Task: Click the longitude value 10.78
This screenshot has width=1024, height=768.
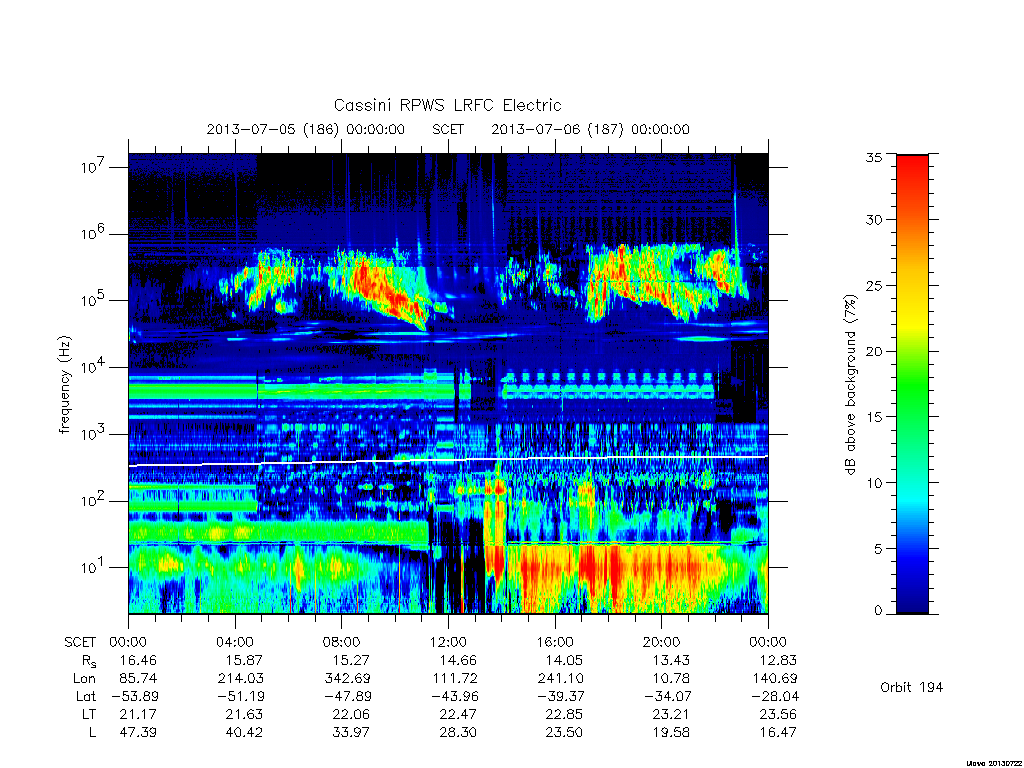Action: point(671,678)
